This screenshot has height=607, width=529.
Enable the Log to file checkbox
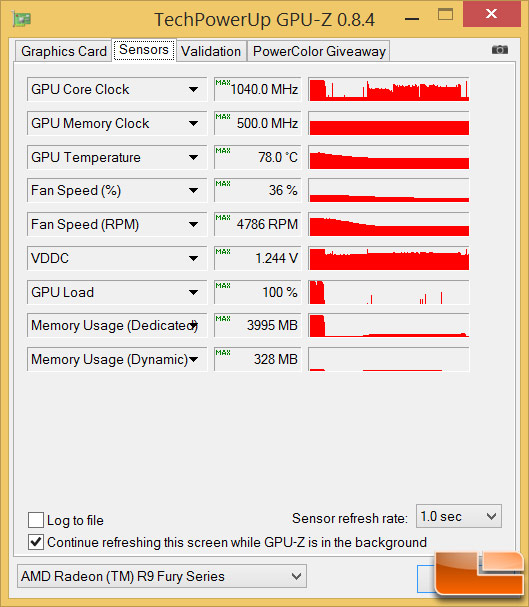pos(36,520)
